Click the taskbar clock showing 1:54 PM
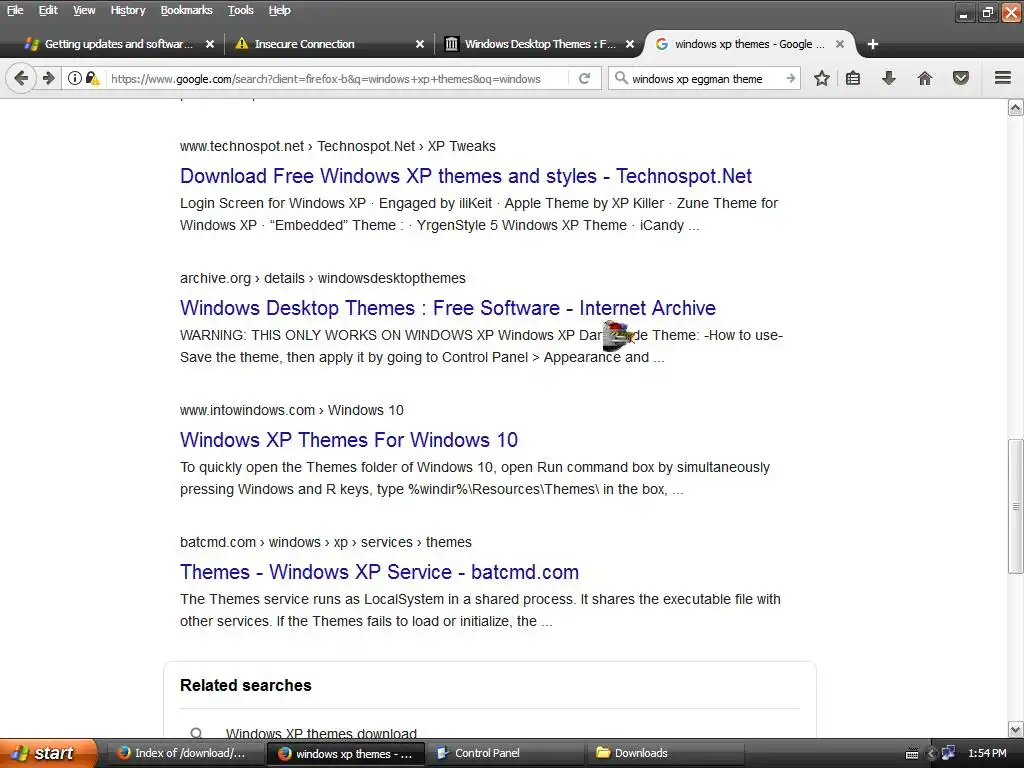 987,754
